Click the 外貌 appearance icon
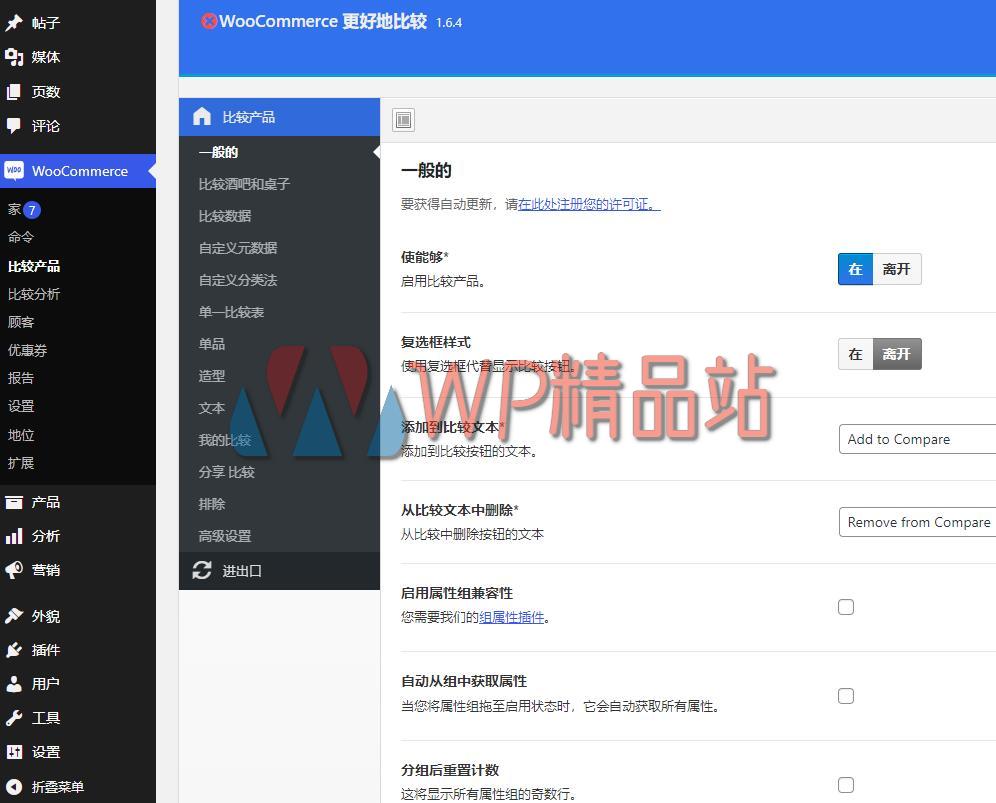 click(x=15, y=615)
